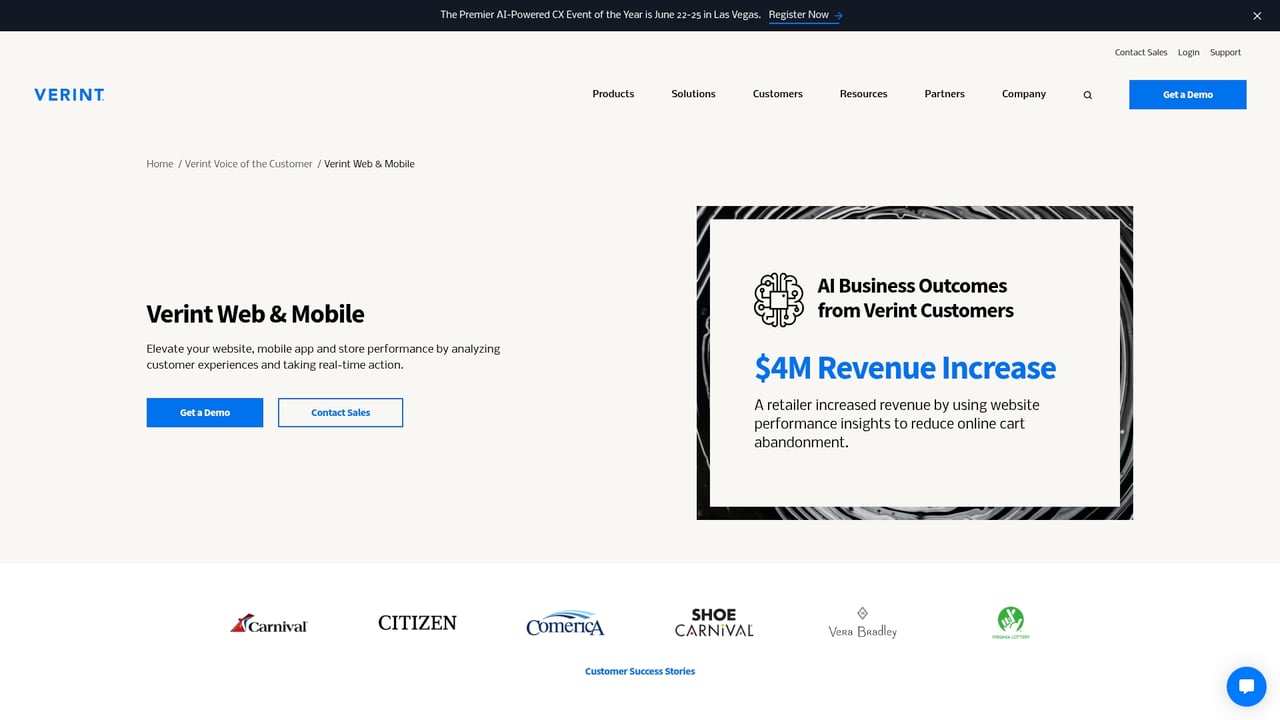Open the chat widget bubble
The height and width of the screenshot is (720, 1280).
pos(1246,686)
